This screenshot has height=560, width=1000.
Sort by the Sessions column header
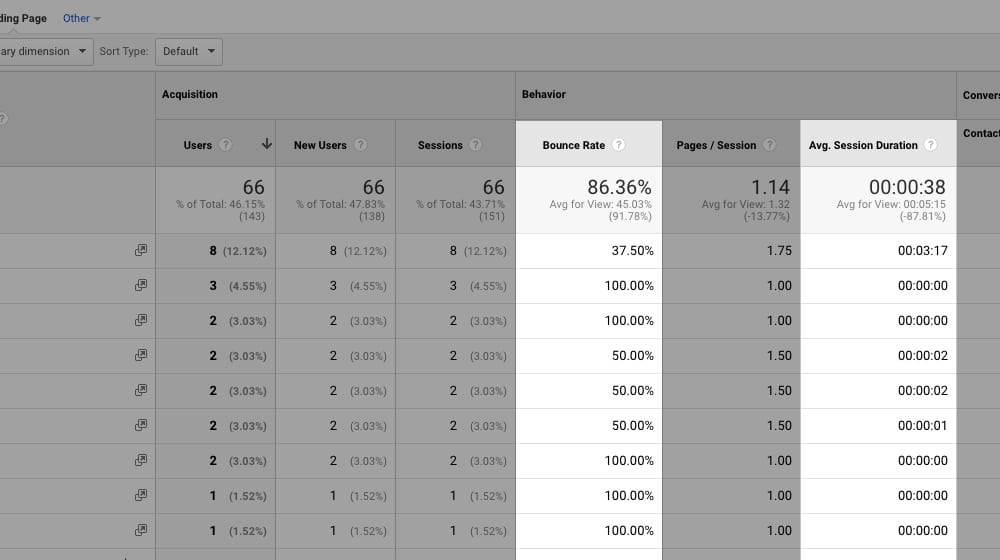click(x=440, y=145)
